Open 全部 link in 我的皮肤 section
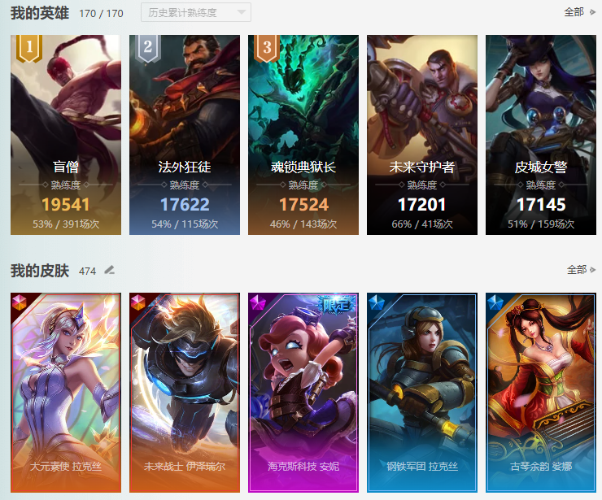 click(581, 270)
